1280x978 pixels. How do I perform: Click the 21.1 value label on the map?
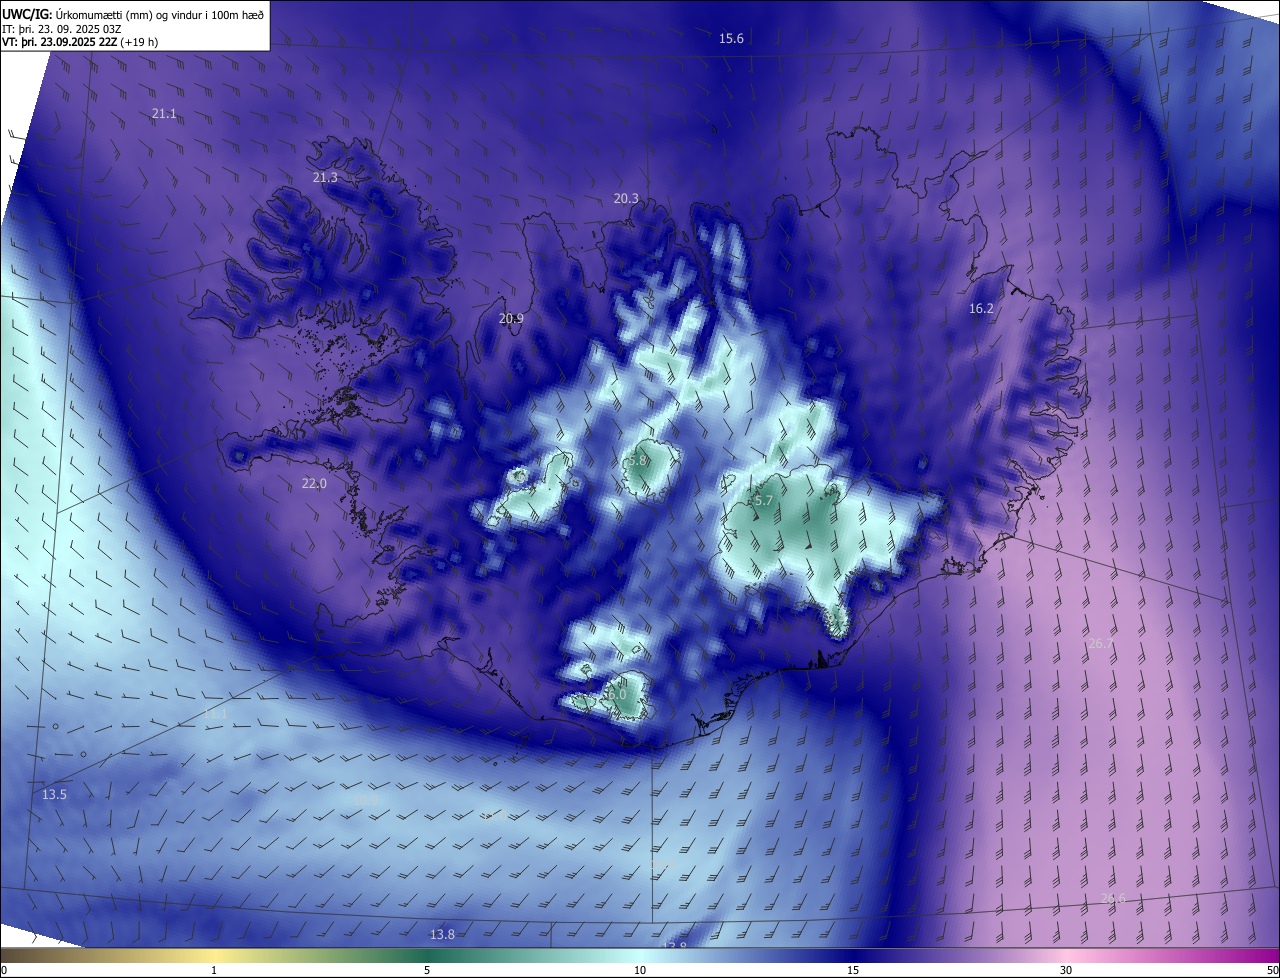164,114
